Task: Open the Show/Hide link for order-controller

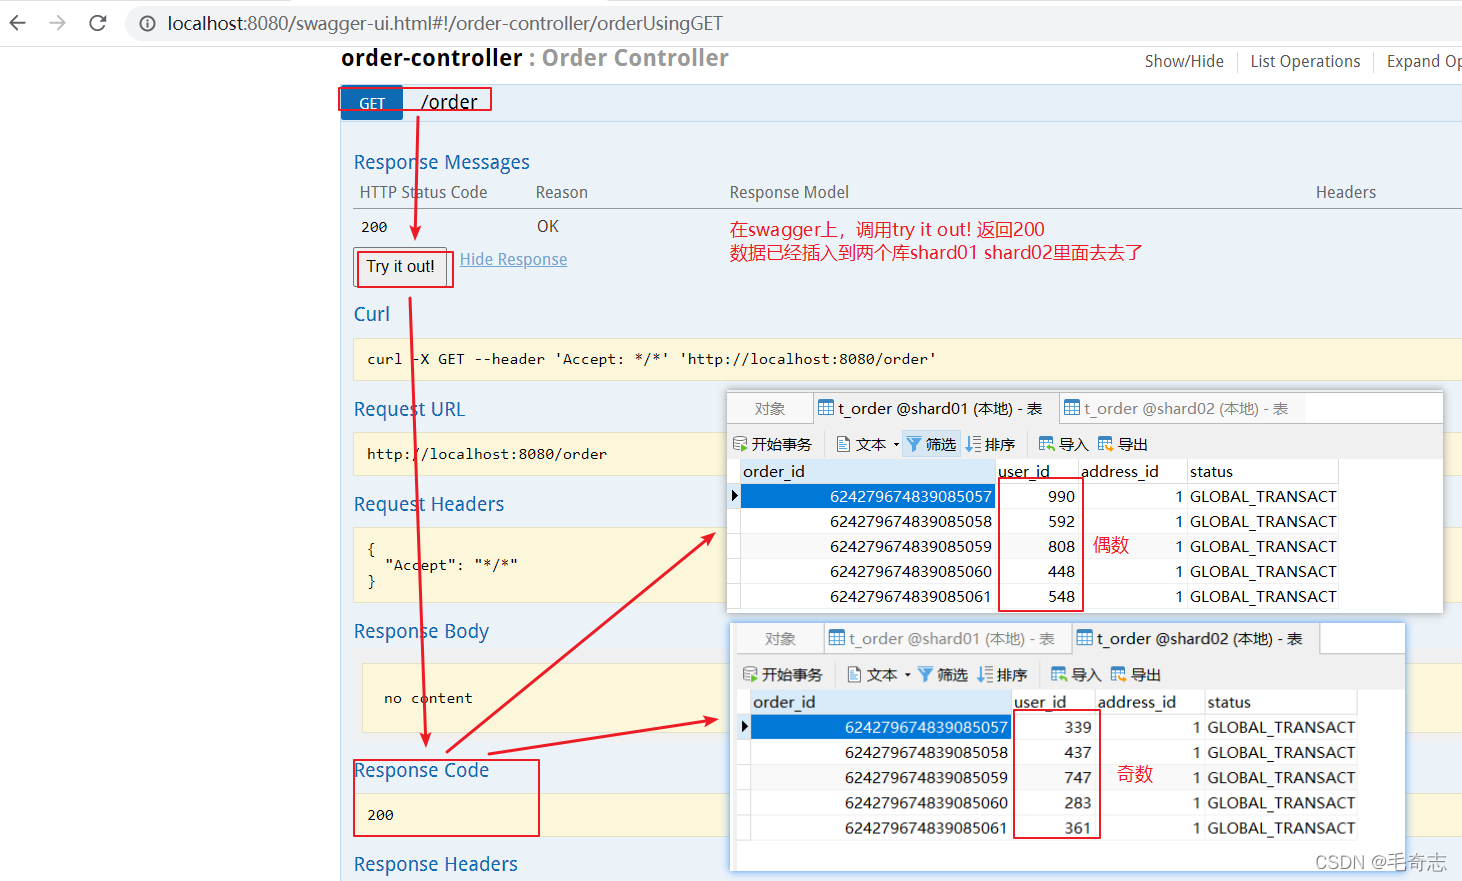Action: pos(1184,62)
